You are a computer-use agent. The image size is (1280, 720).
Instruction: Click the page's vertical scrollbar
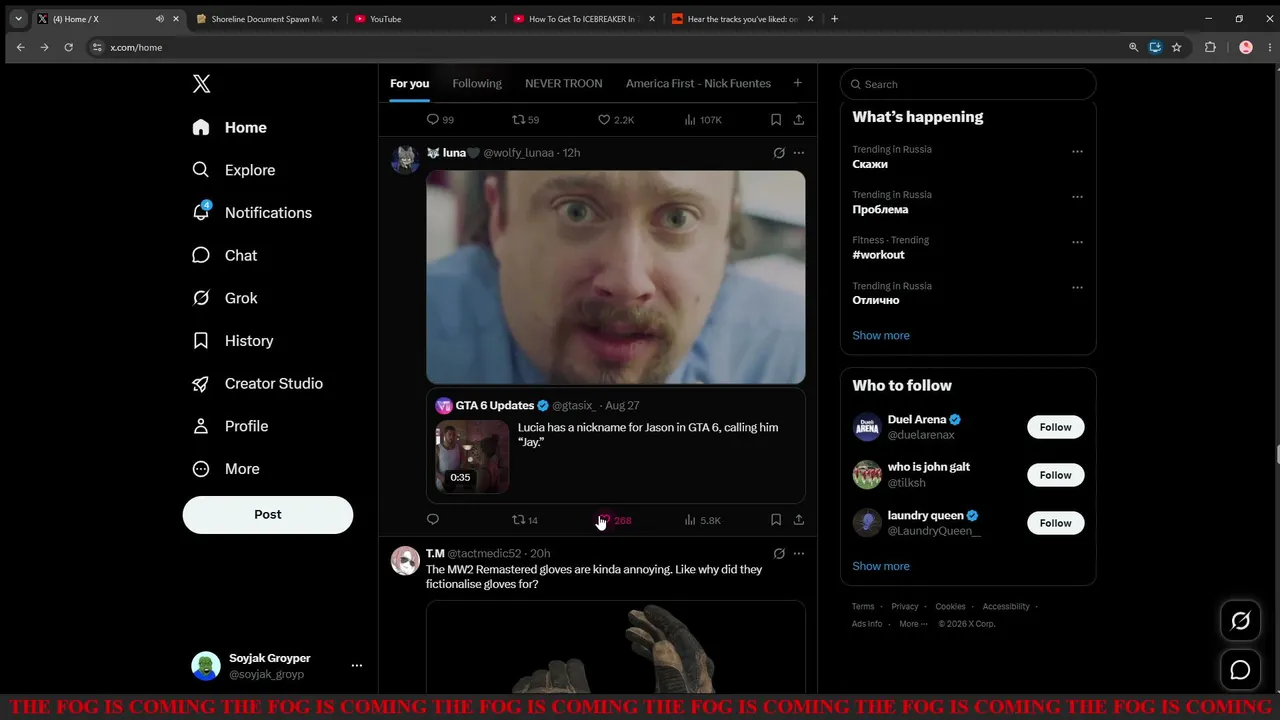pyautogui.click(x=1276, y=453)
